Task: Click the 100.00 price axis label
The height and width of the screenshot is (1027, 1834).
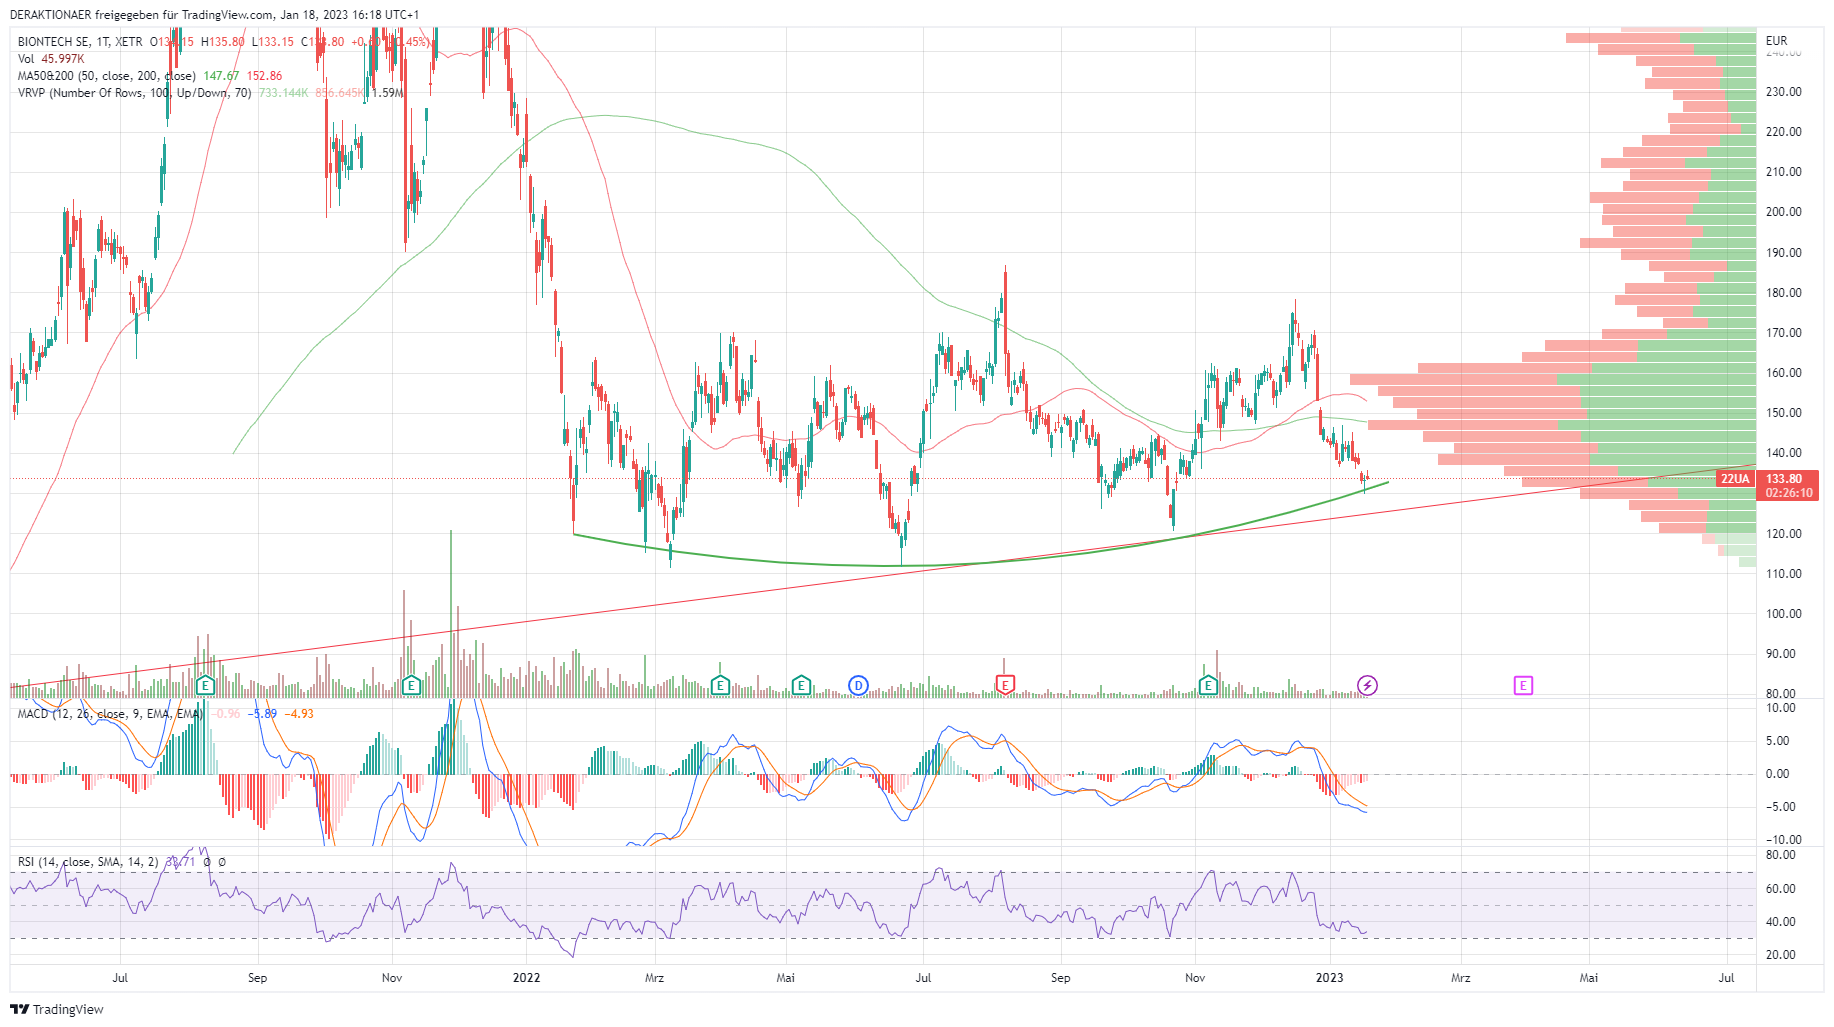Action: 1783,614
